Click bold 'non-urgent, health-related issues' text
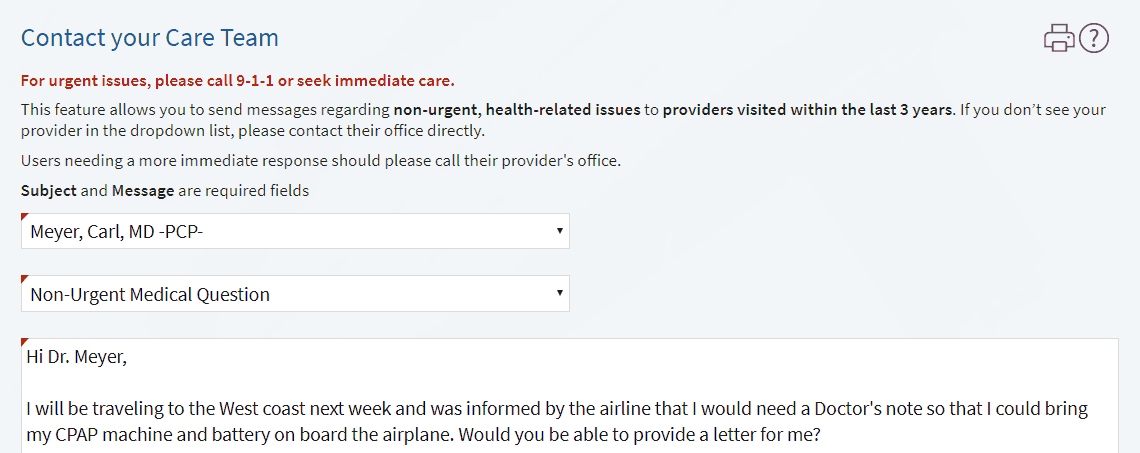The image size is (1140, 453). pyautogui.click(x=517, y=111)
